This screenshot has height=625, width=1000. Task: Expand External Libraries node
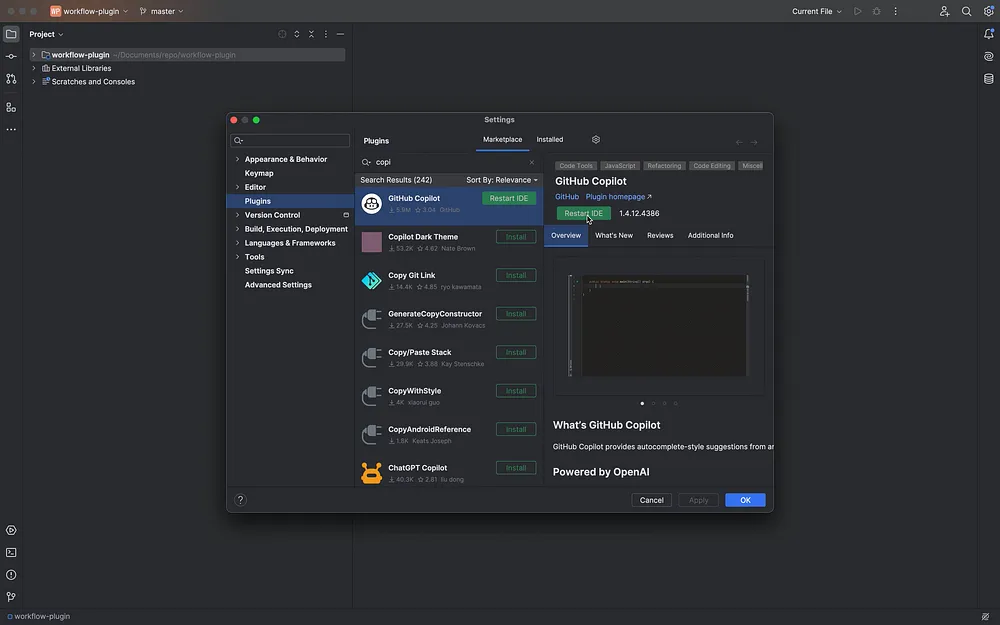pyautogui.click(x=34, y=68)
